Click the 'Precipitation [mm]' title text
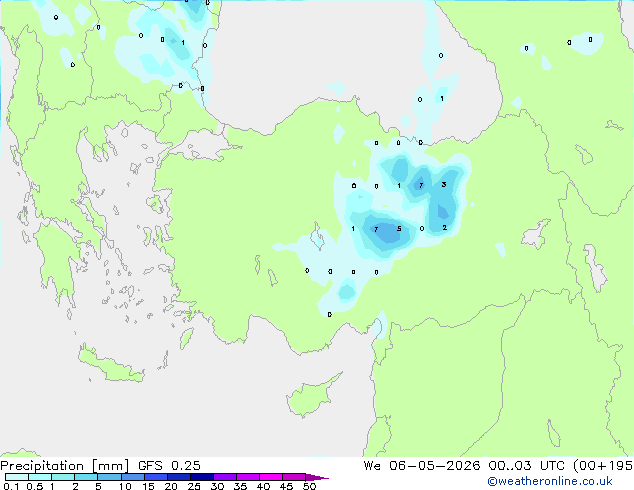The width and height of the screenshot is (634, 490). tap(65, 466)
